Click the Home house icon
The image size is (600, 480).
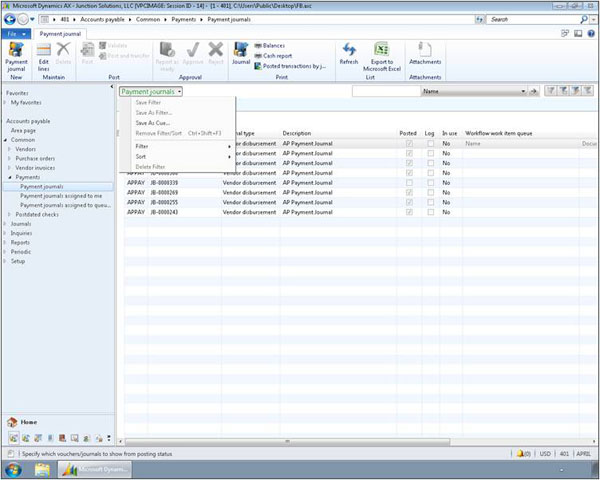[12, 422]
